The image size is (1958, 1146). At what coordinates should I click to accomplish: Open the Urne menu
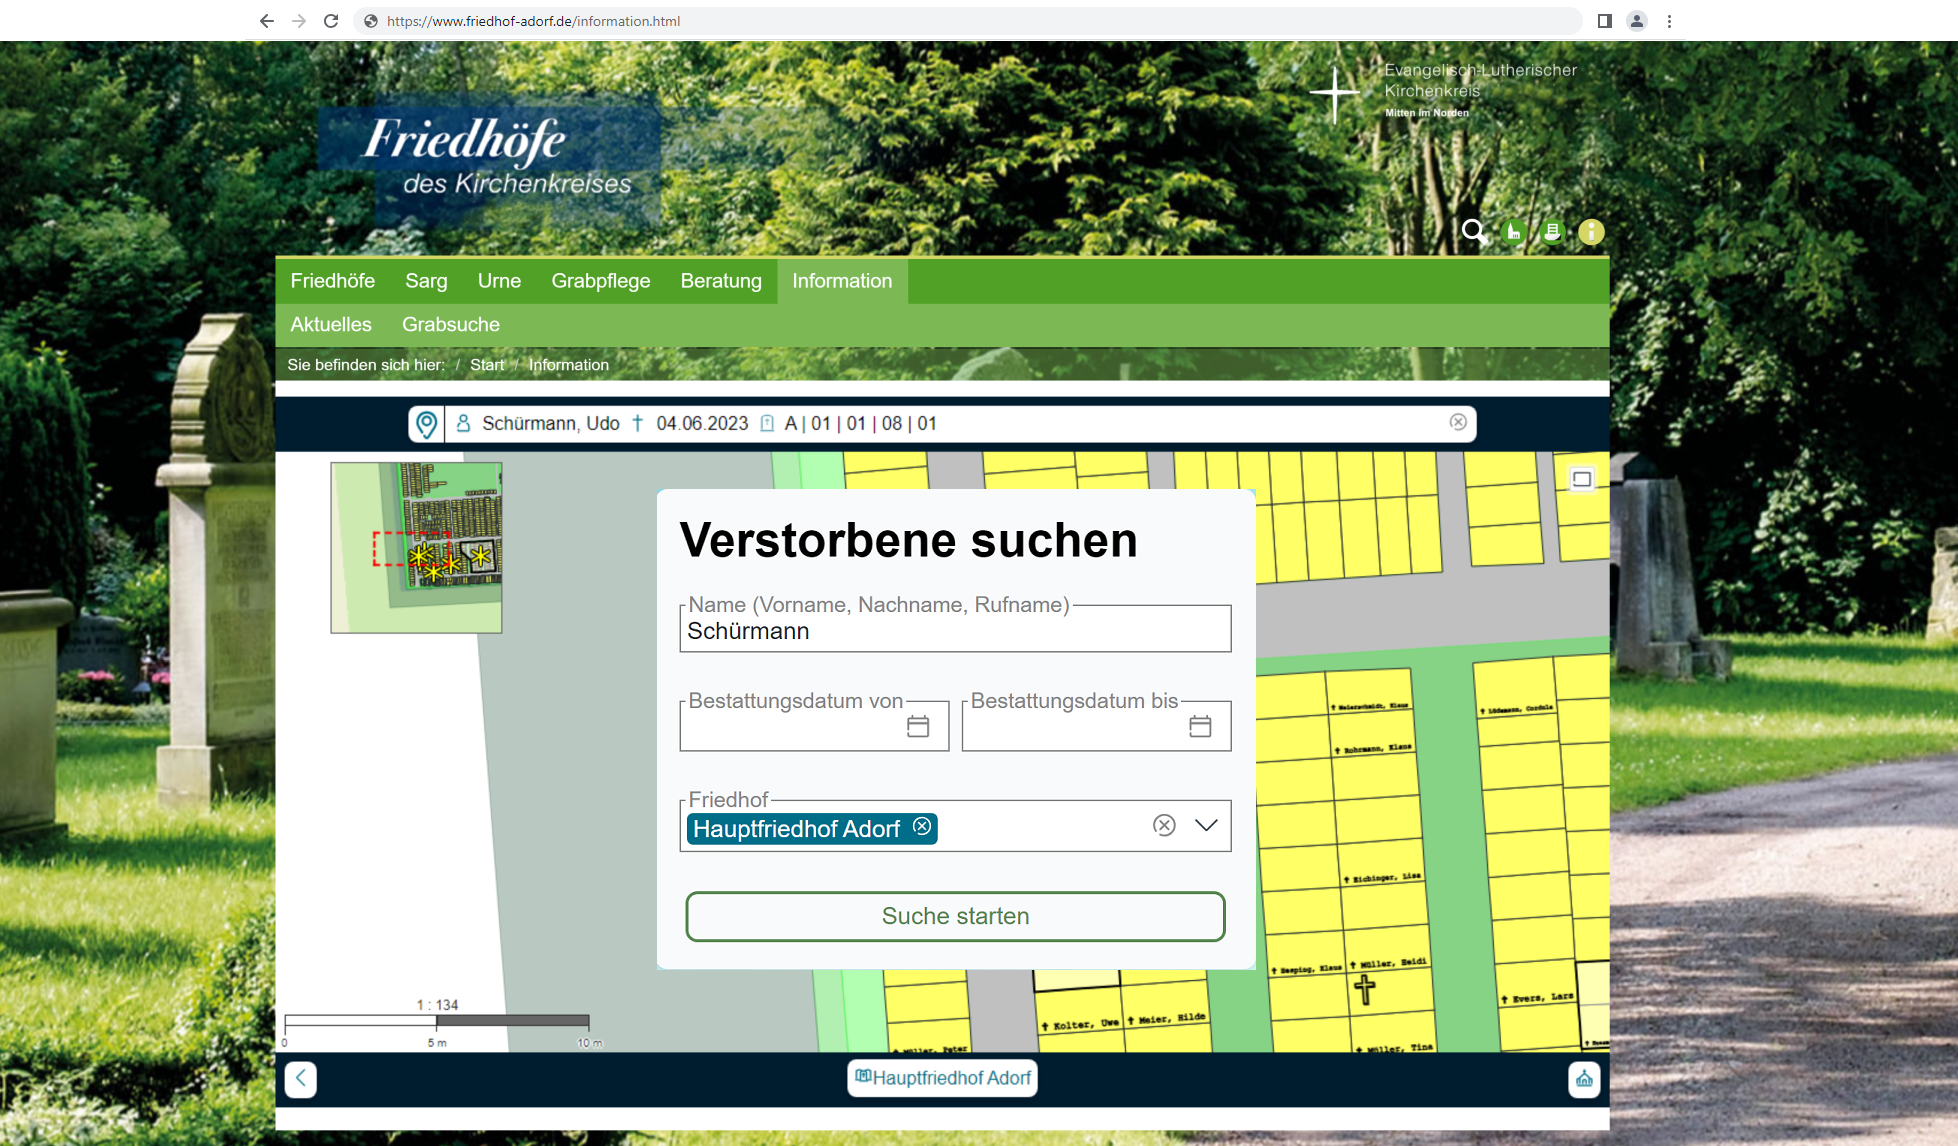coord(499,281)
